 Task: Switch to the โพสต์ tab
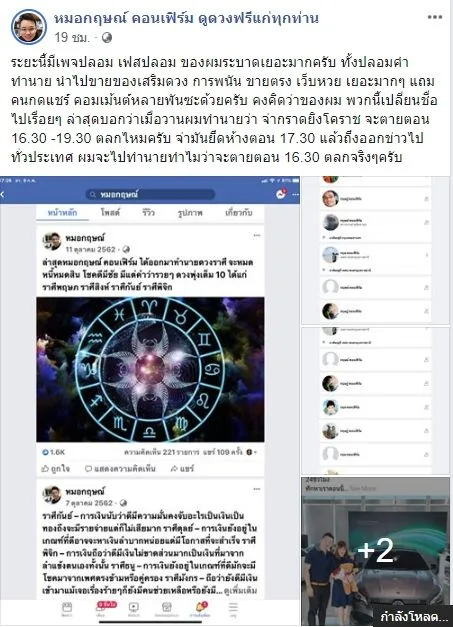point(110,212)
